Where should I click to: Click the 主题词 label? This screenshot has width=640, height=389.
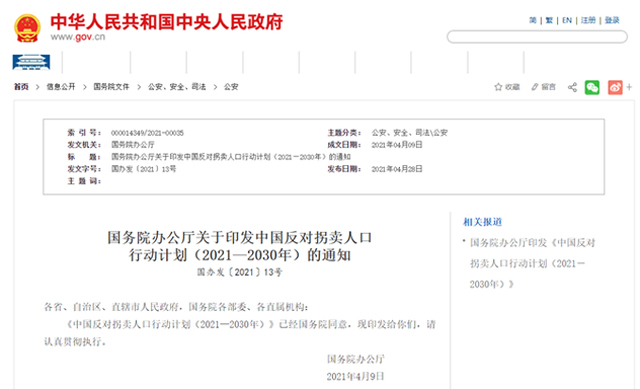(84, 181)
